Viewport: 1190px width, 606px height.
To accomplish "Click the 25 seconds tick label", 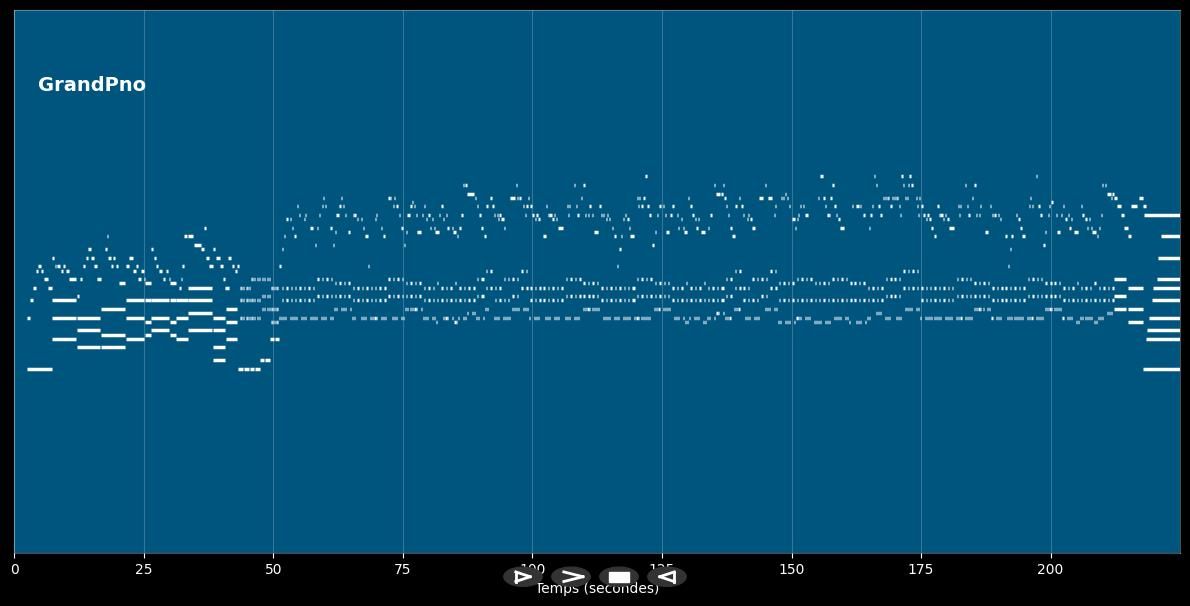I will pyautogui.click(x=144, y=569).
